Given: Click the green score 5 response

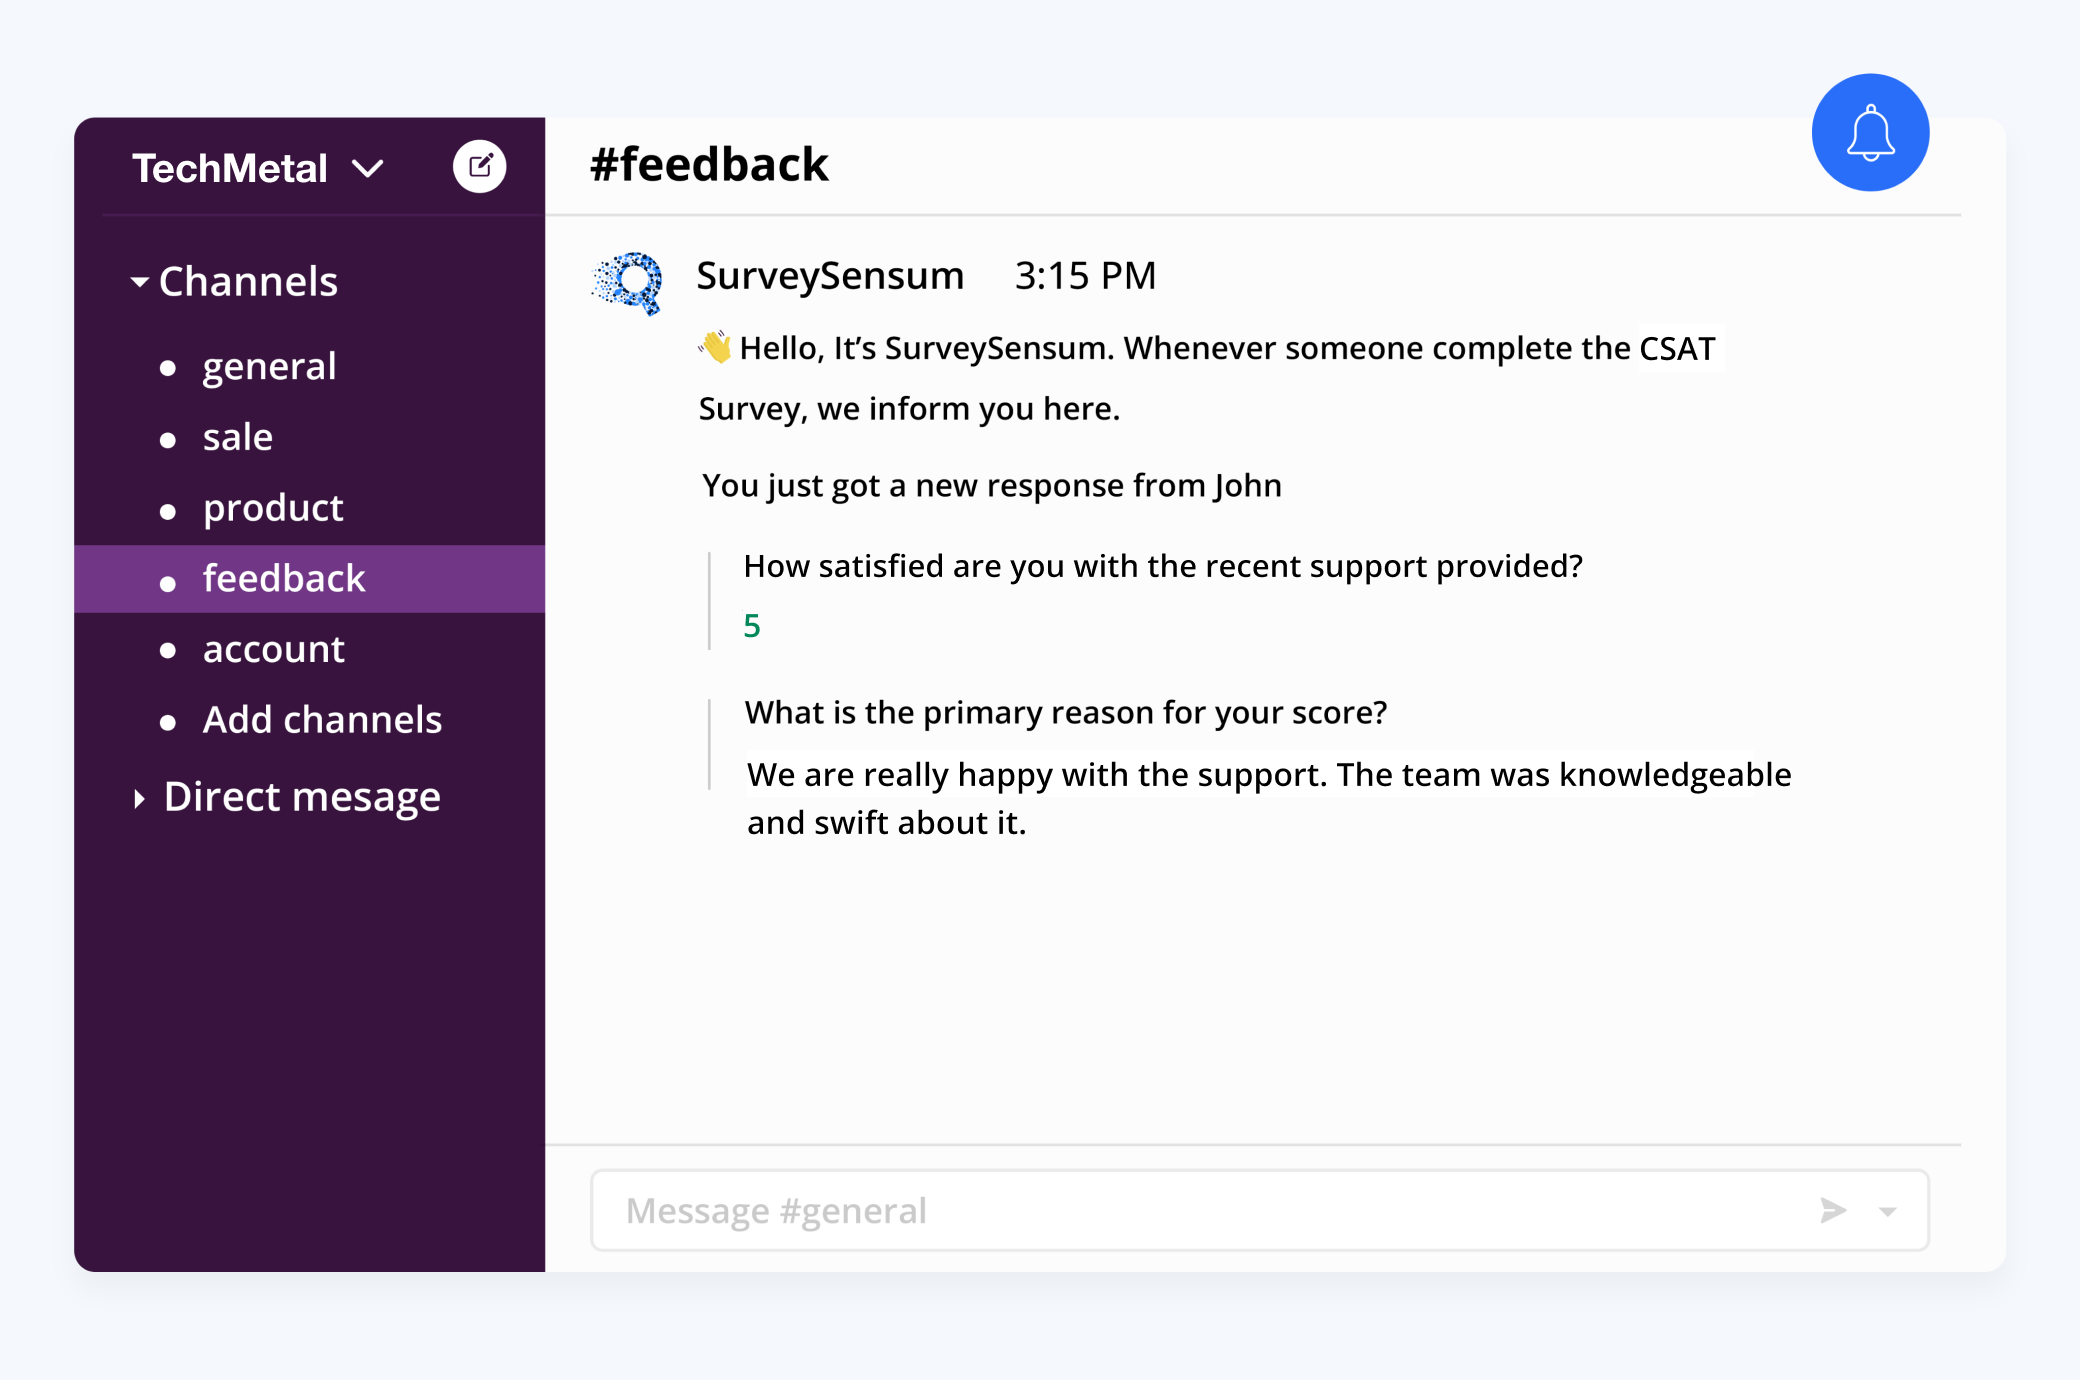Looking at the screenshot, I should coord(752,626).
